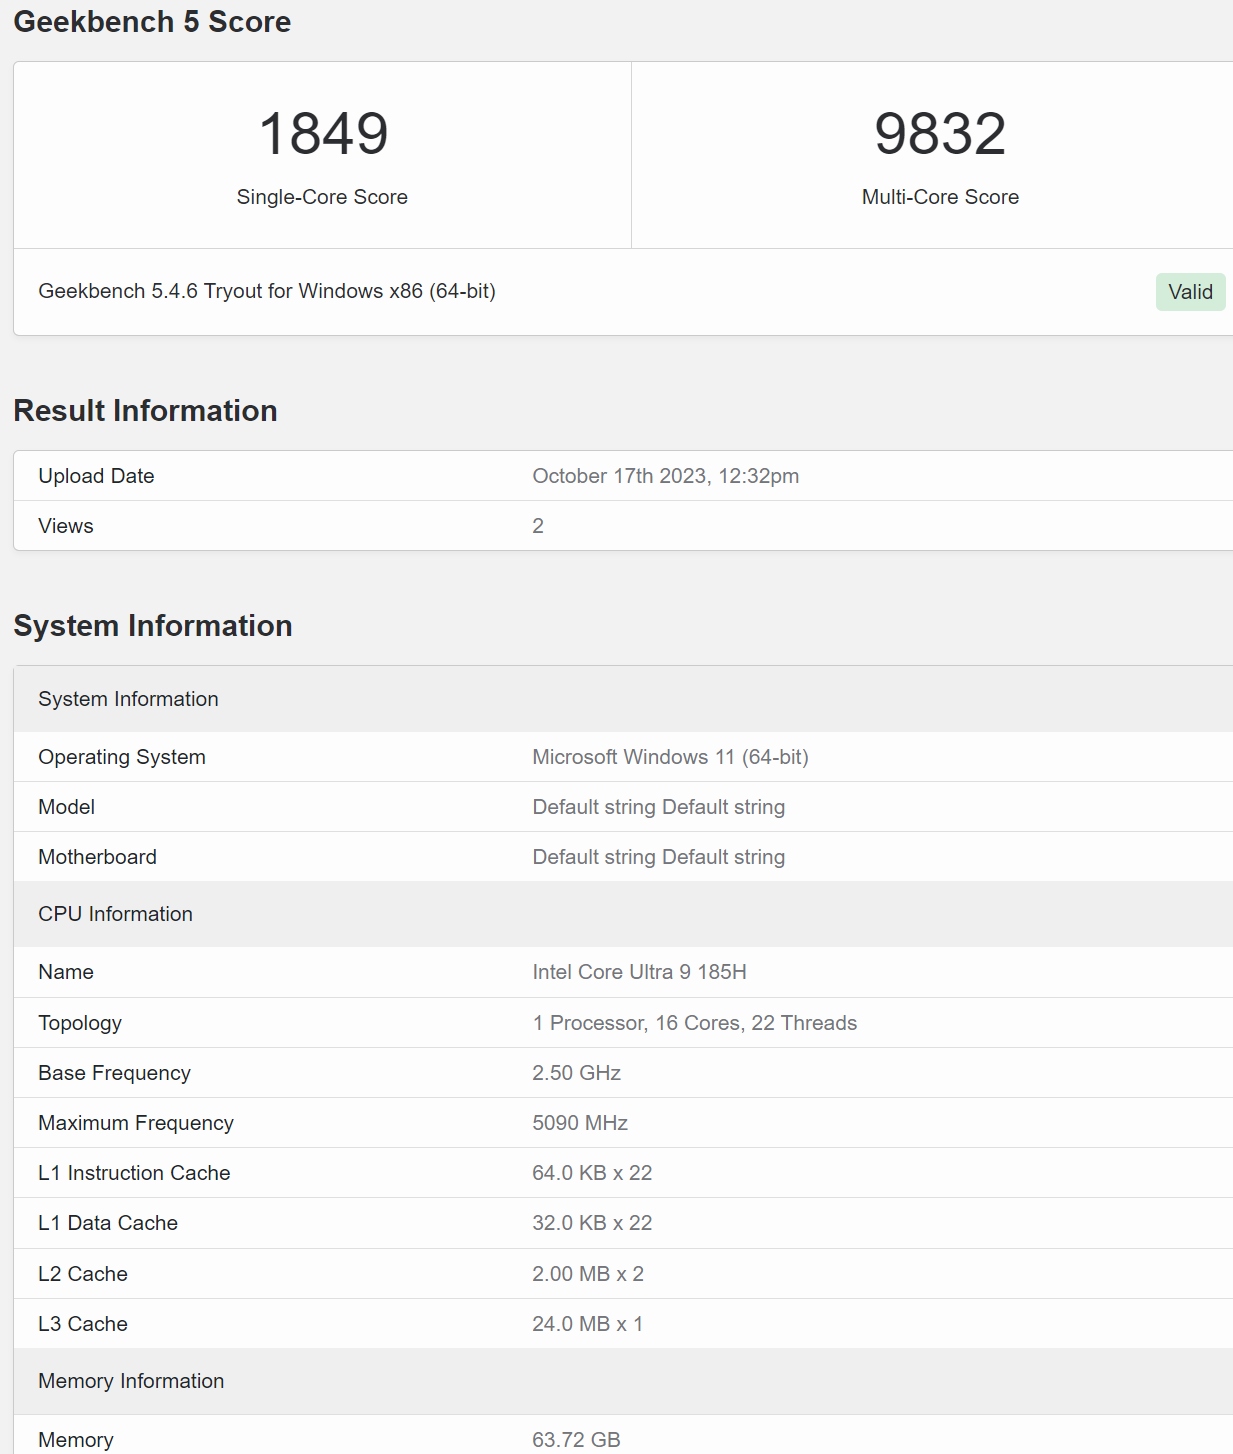Click the Views count value

point(538,526)
